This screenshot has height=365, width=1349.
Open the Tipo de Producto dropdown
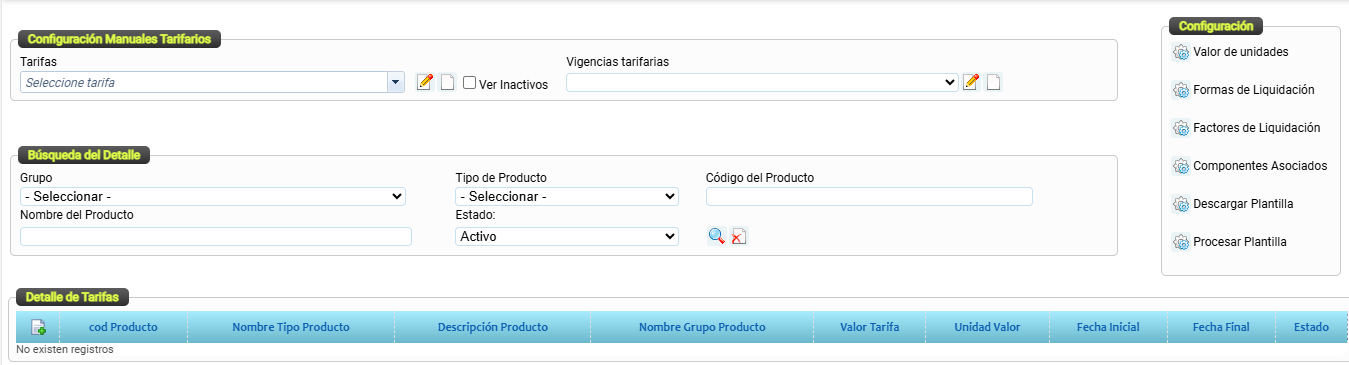567,197
